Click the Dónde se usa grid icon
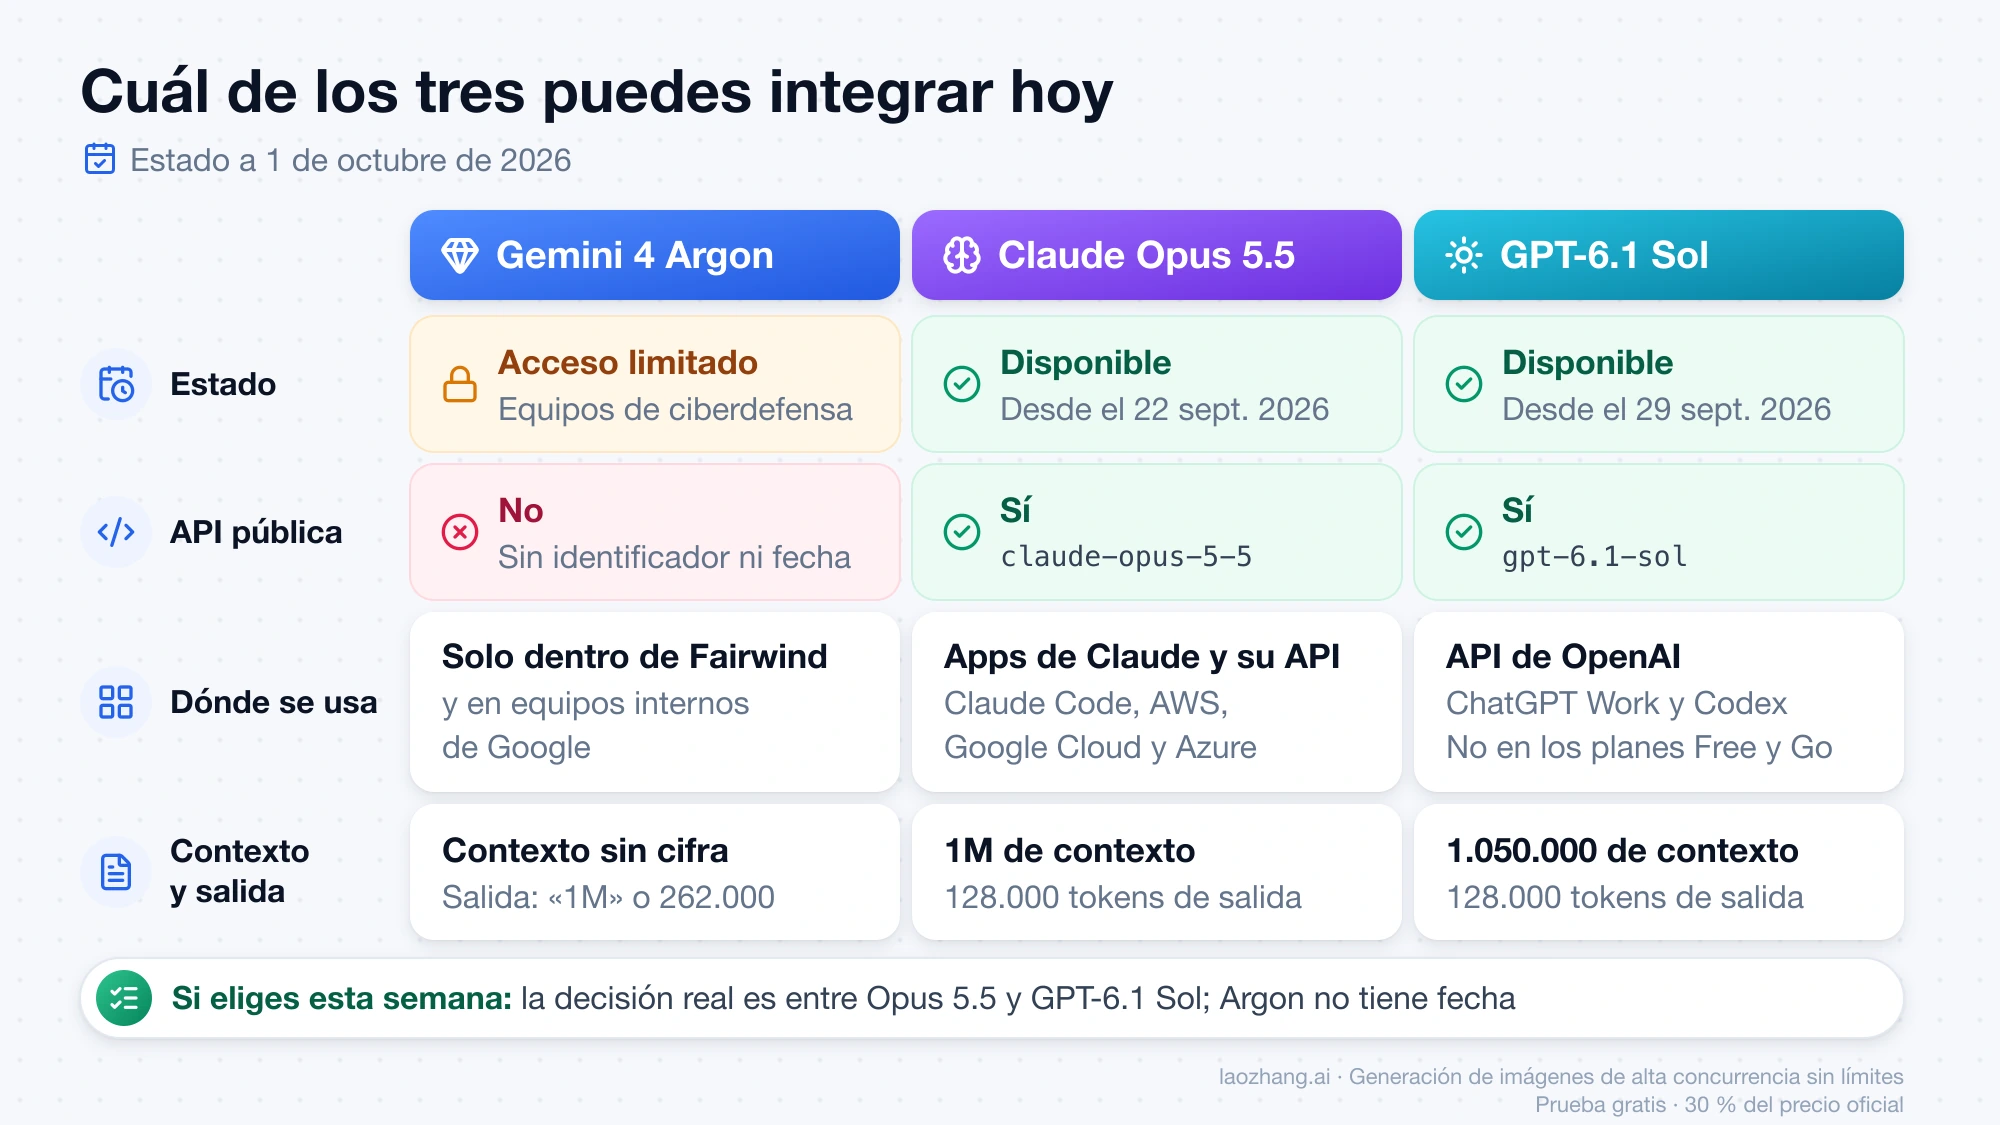The width and height of the screenshot is (2000, 1125). (116, 702)
